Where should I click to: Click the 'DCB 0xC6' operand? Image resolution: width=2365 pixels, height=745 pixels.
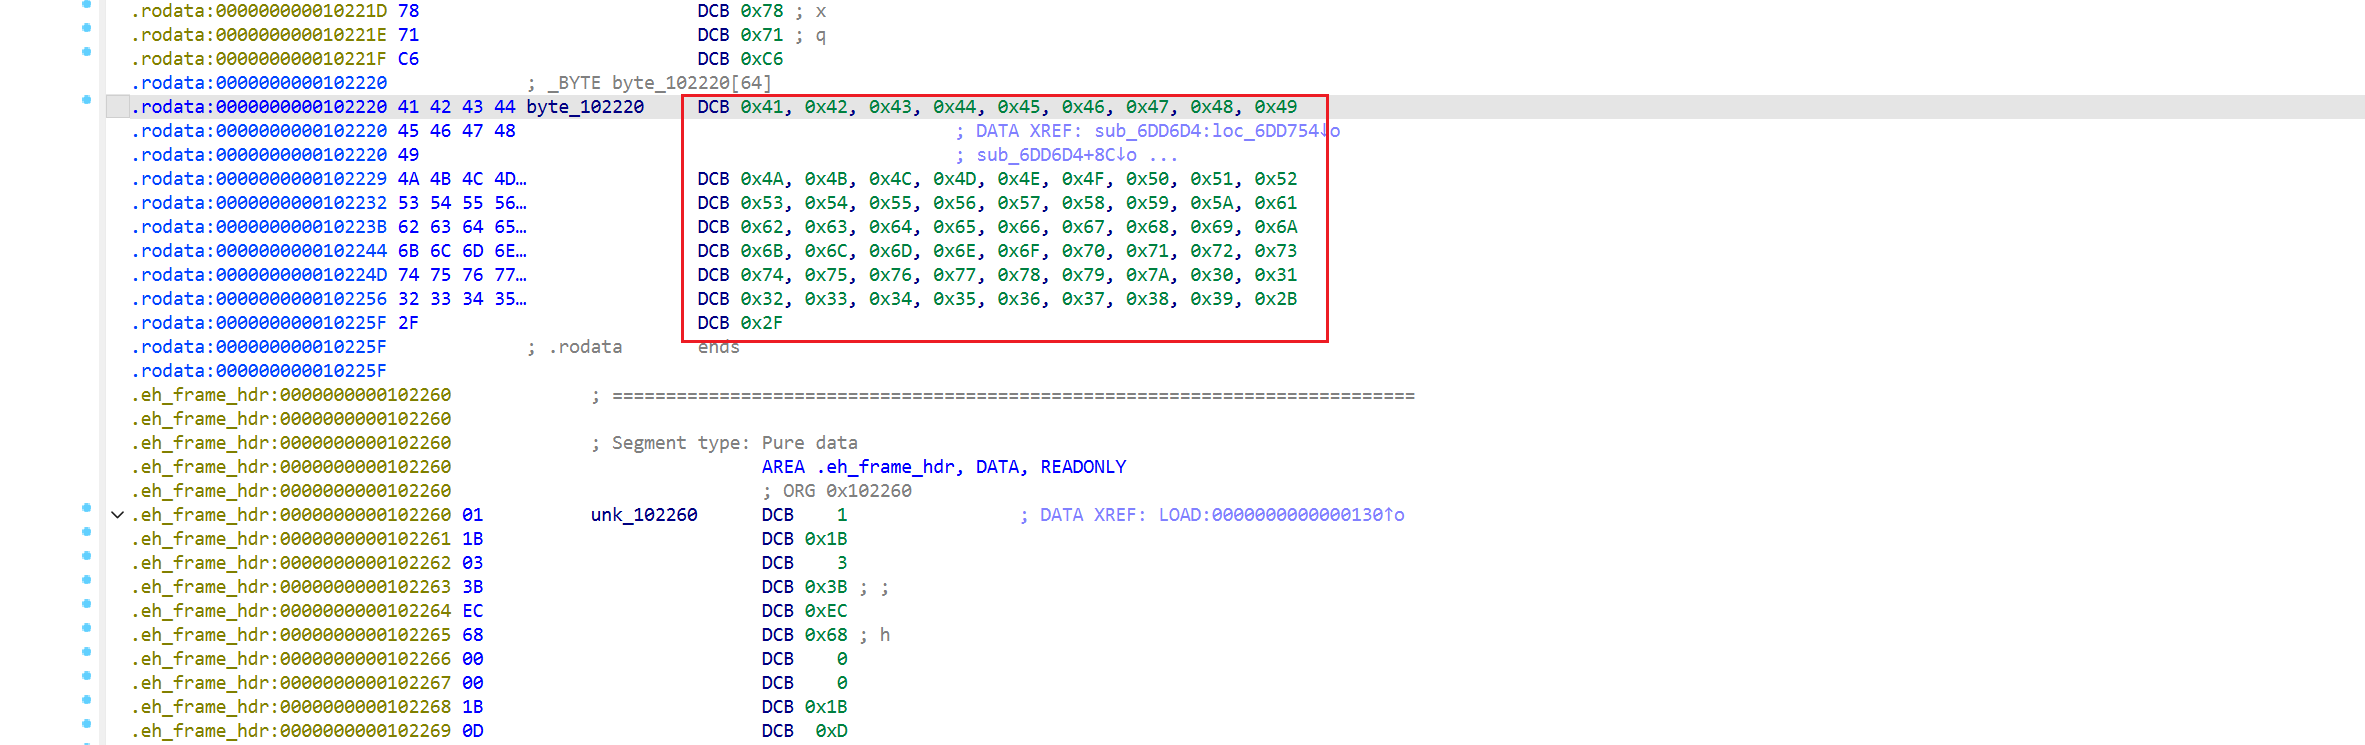(x=762, y=59)
